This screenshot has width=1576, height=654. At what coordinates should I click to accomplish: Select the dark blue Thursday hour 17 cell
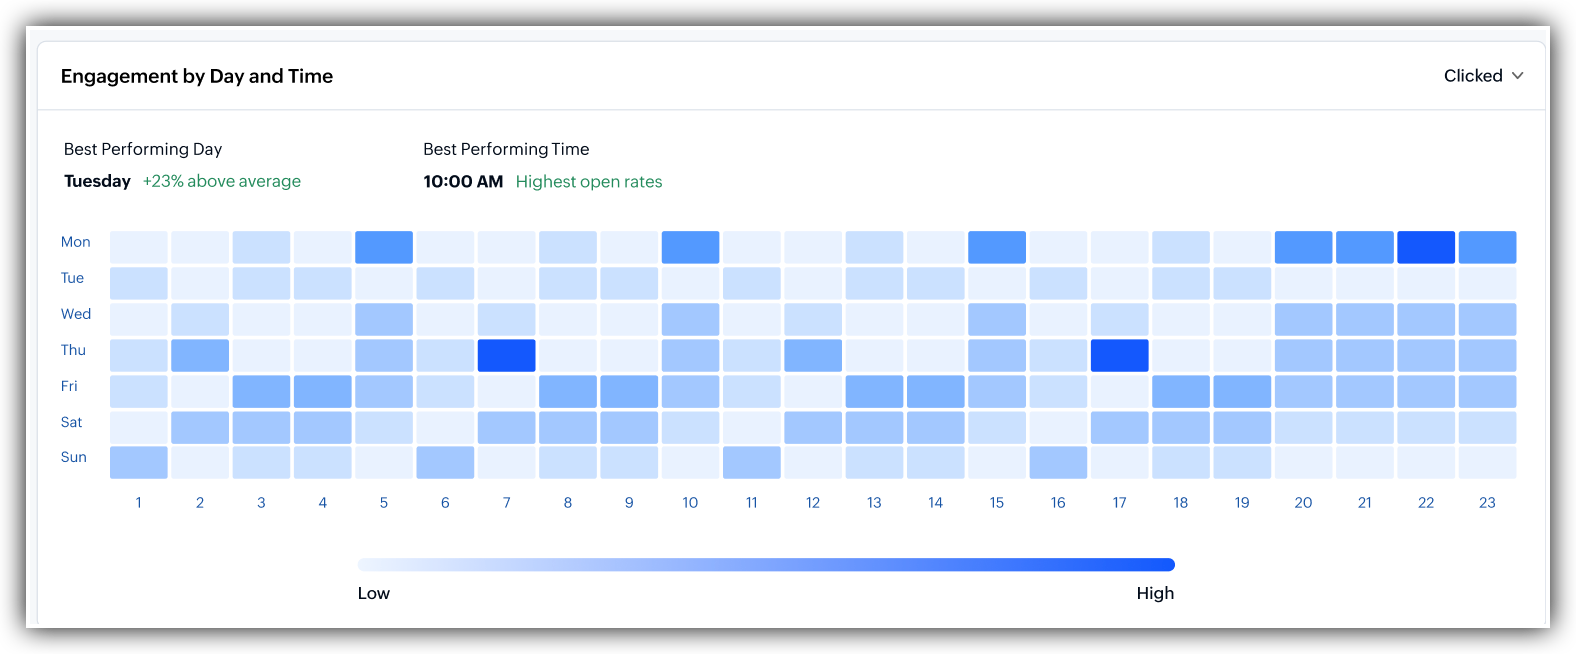[1119, 355]
